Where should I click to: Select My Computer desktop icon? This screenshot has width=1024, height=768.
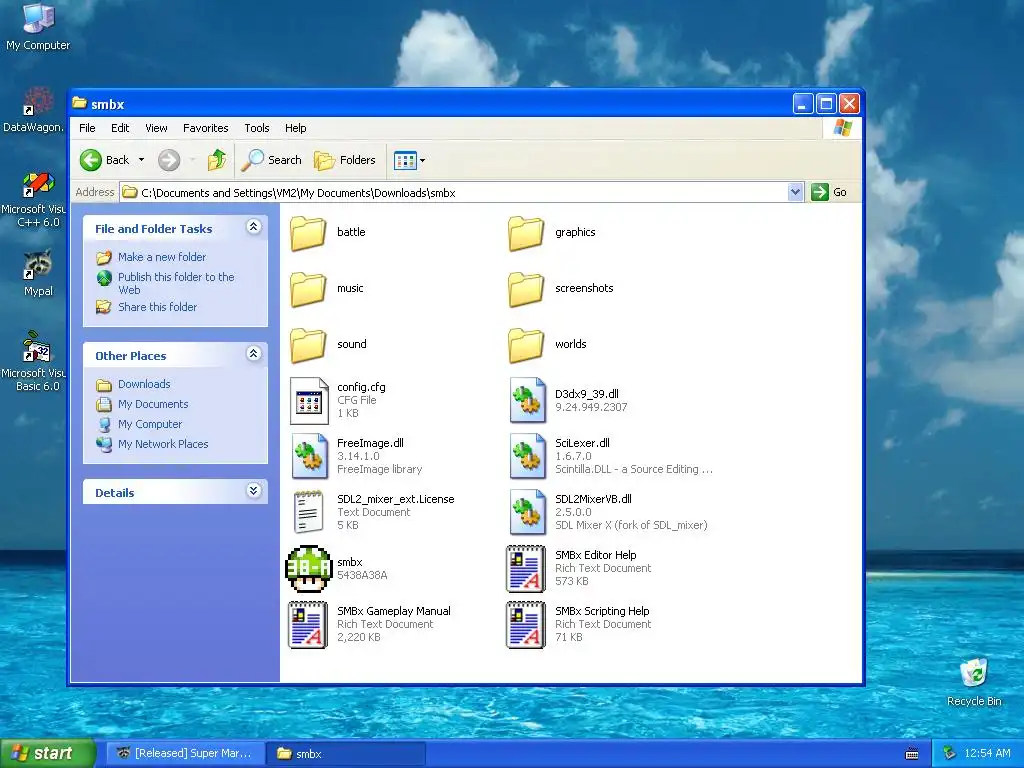pyautogui.click(x=38, y=26)
